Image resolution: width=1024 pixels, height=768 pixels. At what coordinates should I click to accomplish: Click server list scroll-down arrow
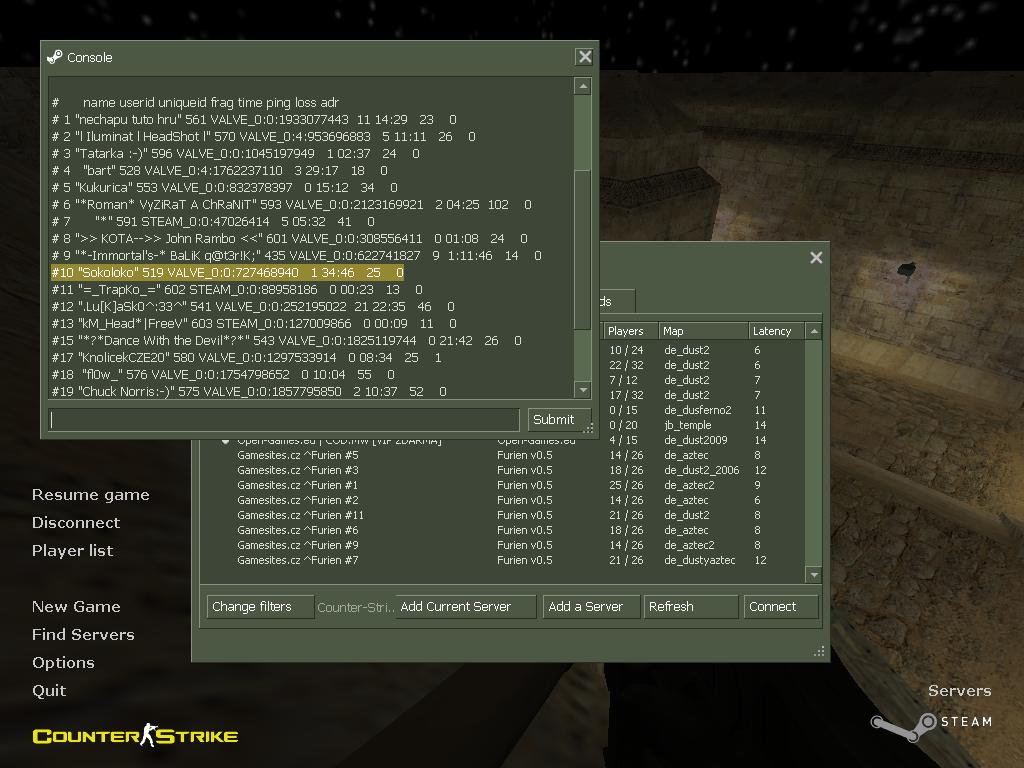pos(814,575)
